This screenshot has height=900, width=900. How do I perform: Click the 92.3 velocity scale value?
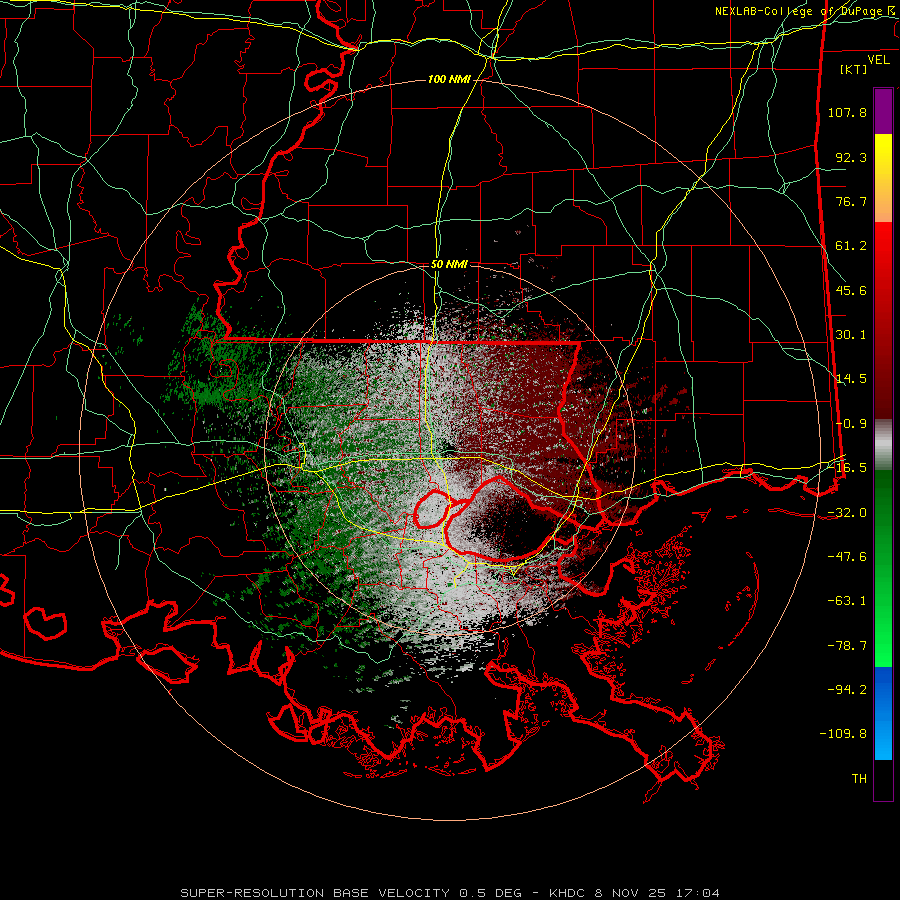point(851,157)
